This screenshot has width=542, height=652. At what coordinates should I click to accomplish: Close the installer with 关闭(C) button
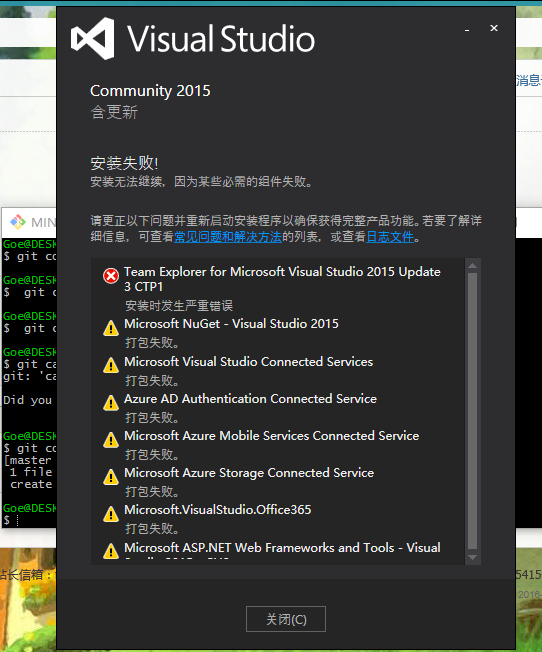pos(286,619)
